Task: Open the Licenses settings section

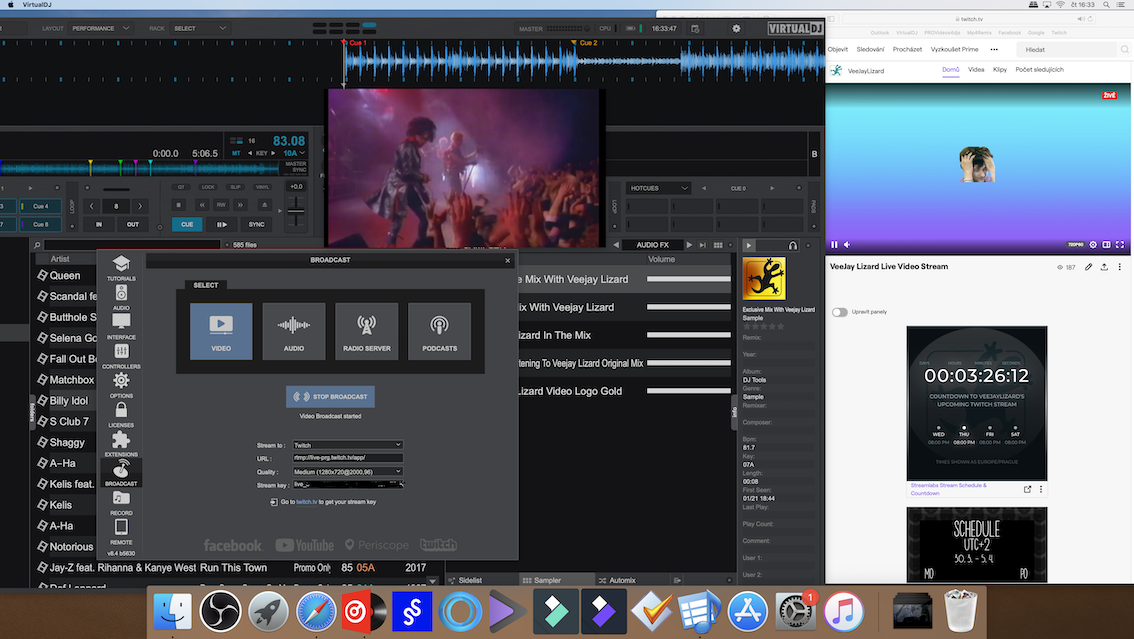Action: (x=121, y=413)
